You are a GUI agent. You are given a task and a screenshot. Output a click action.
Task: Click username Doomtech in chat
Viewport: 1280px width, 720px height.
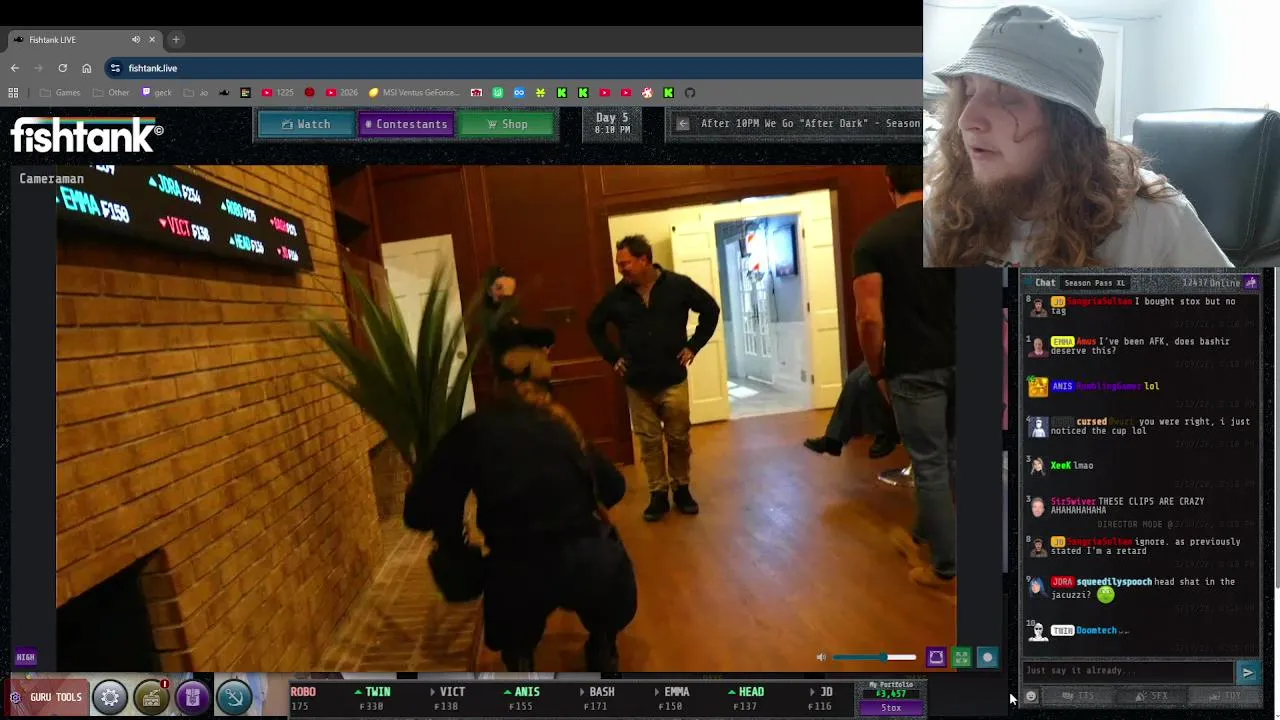(x=1096, y=631)
